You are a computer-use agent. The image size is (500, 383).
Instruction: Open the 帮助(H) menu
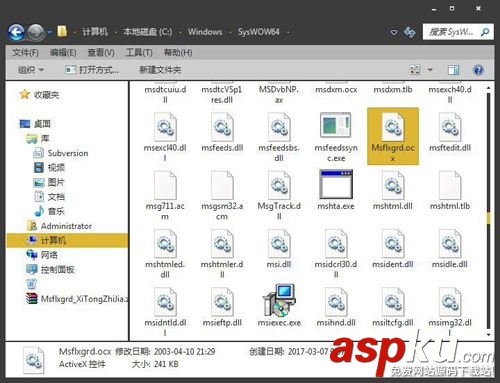click(178, 52)
